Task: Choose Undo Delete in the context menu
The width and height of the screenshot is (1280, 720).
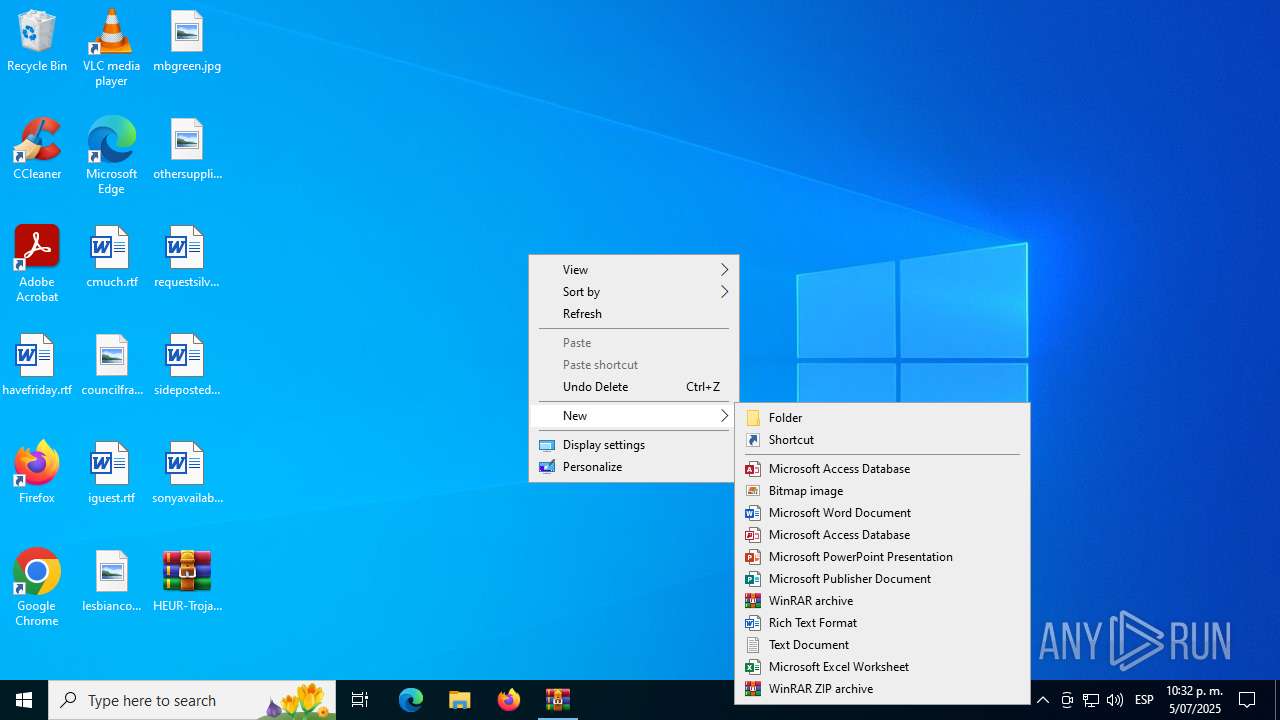Action: tap(634, 387)
